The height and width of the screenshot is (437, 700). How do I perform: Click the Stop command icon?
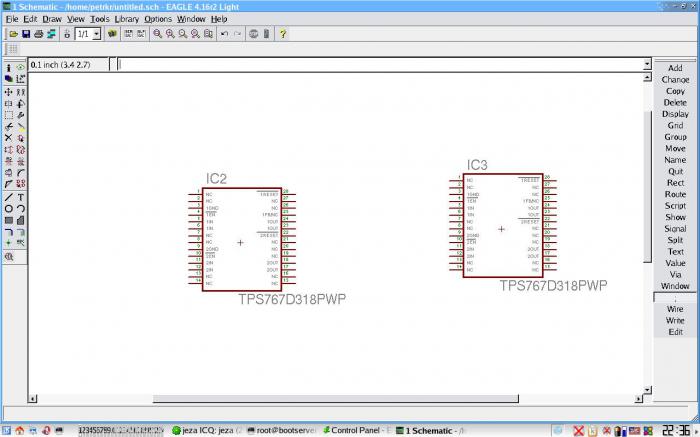pyautogui.click(x=254, y=34)
